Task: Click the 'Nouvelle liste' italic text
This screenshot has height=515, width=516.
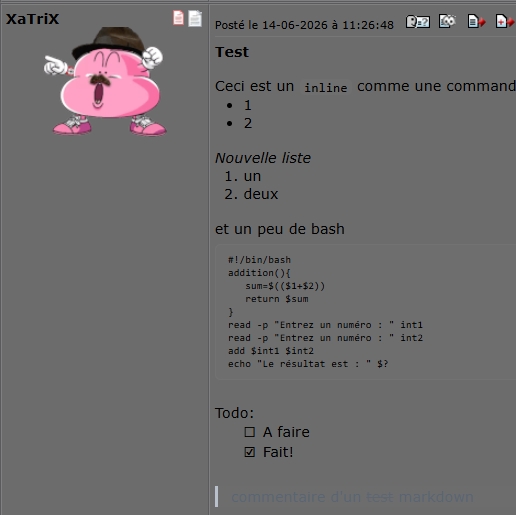Action: [x=263, y=158]
